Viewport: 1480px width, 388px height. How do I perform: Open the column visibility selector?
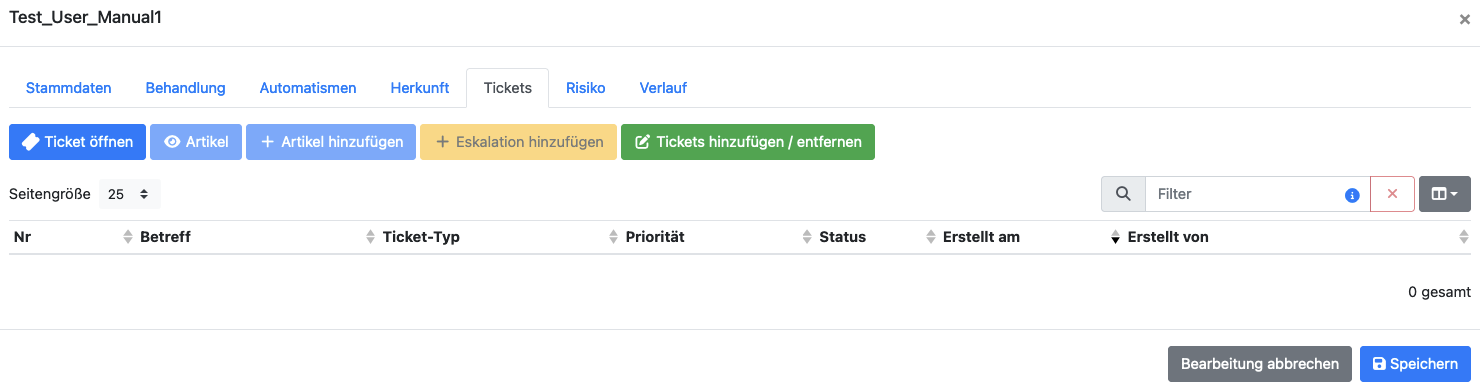[1444, 194]
